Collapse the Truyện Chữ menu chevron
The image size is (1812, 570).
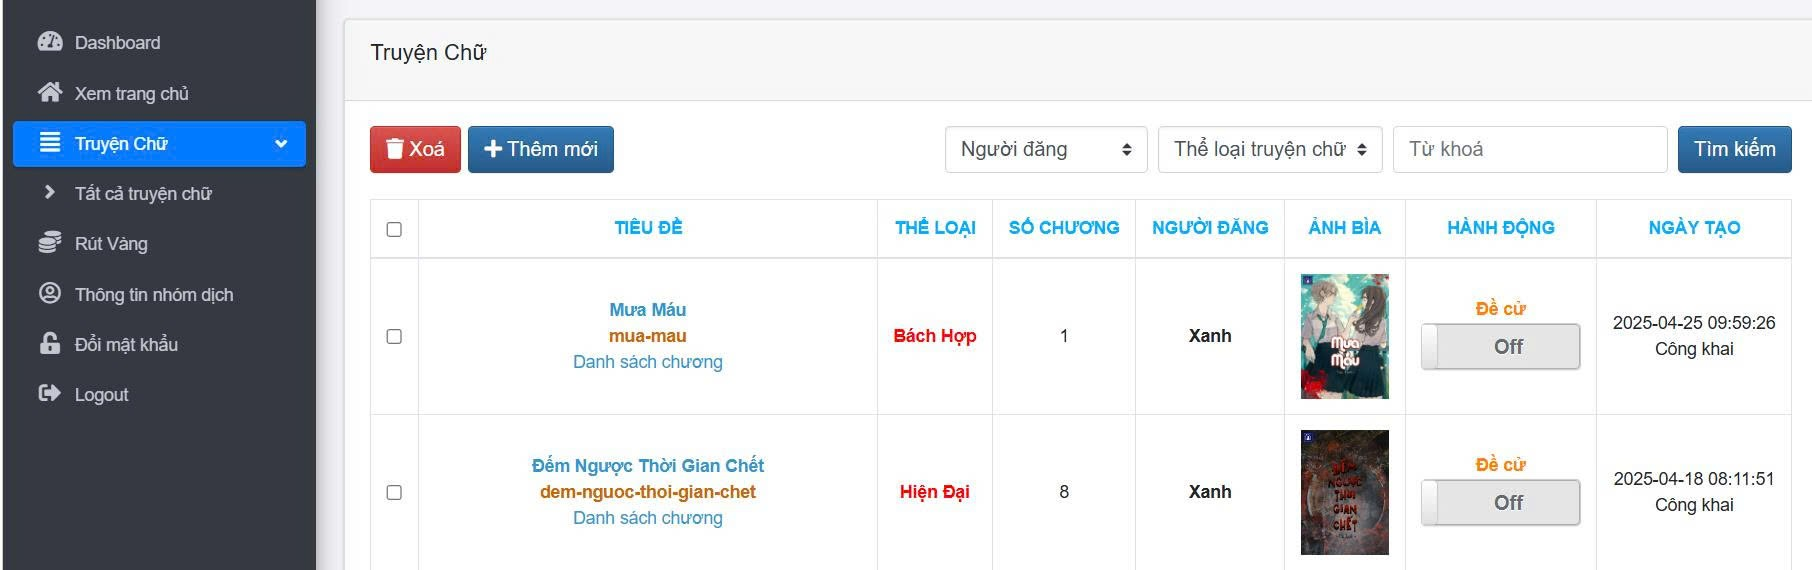click(281, 144)
